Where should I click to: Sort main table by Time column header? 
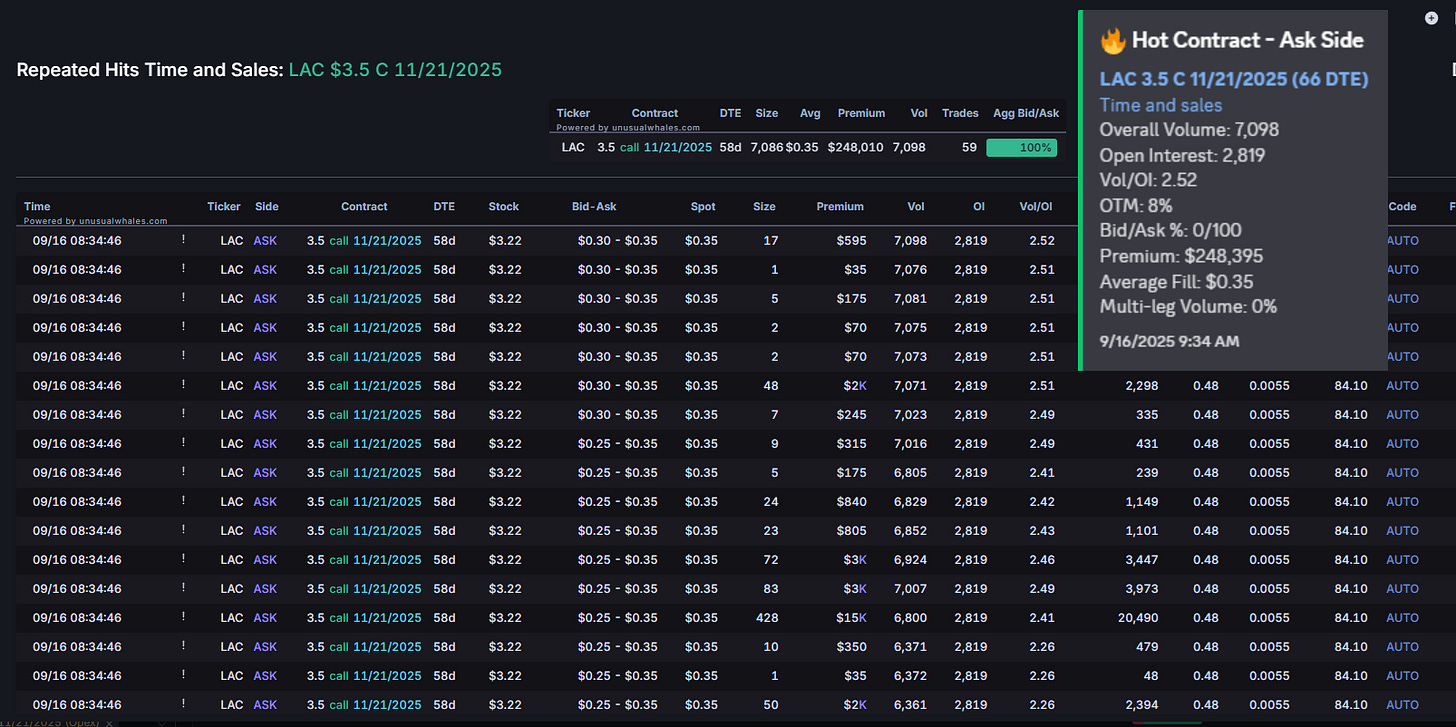(37, 207)
